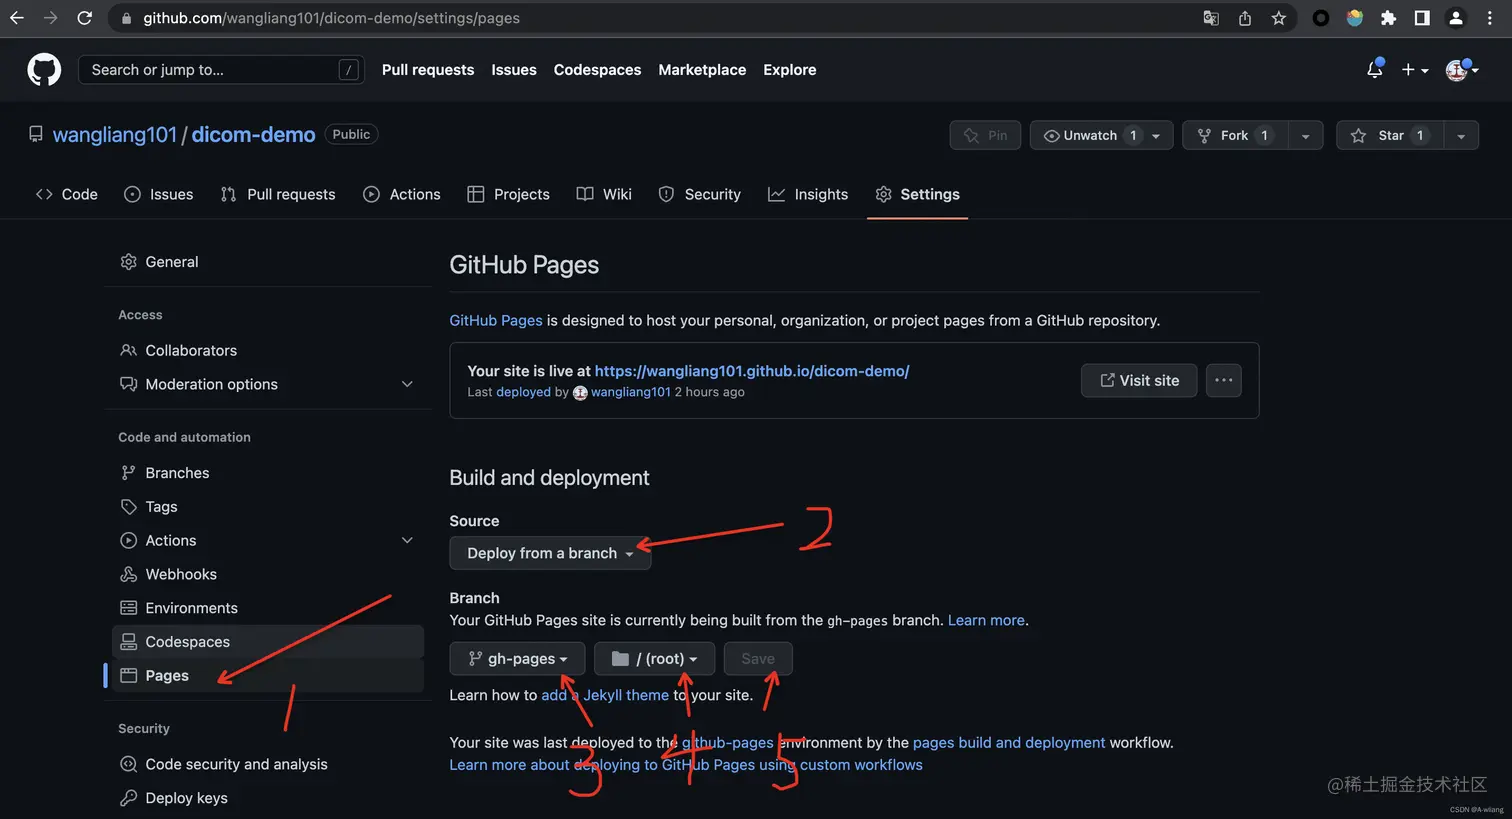
Task: Click the translate page icon in address bar
Action: coord(1211,18)
